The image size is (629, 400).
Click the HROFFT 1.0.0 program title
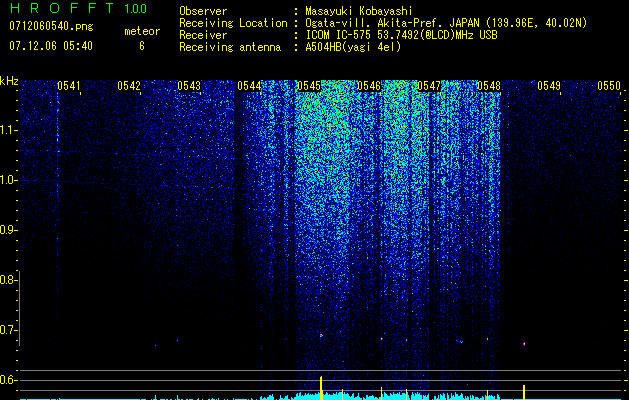click(x=79, y=8)
